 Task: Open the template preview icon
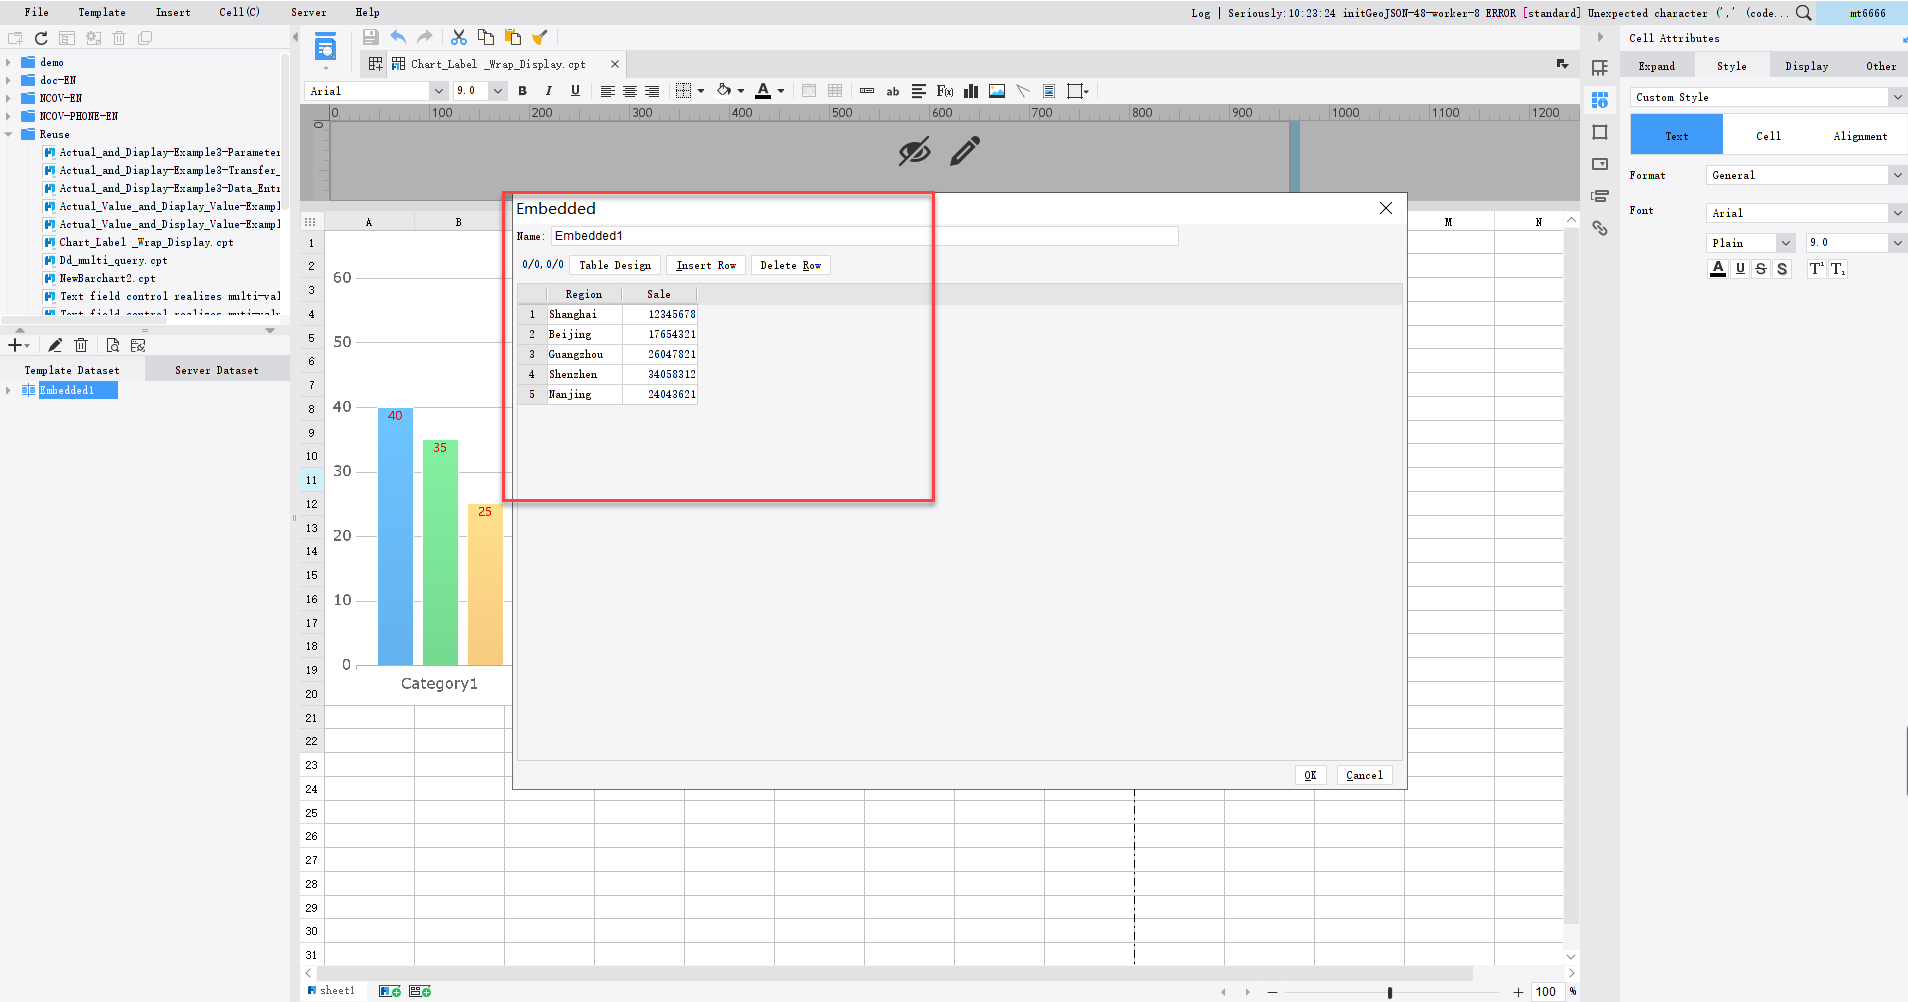[x=325, y=47]
